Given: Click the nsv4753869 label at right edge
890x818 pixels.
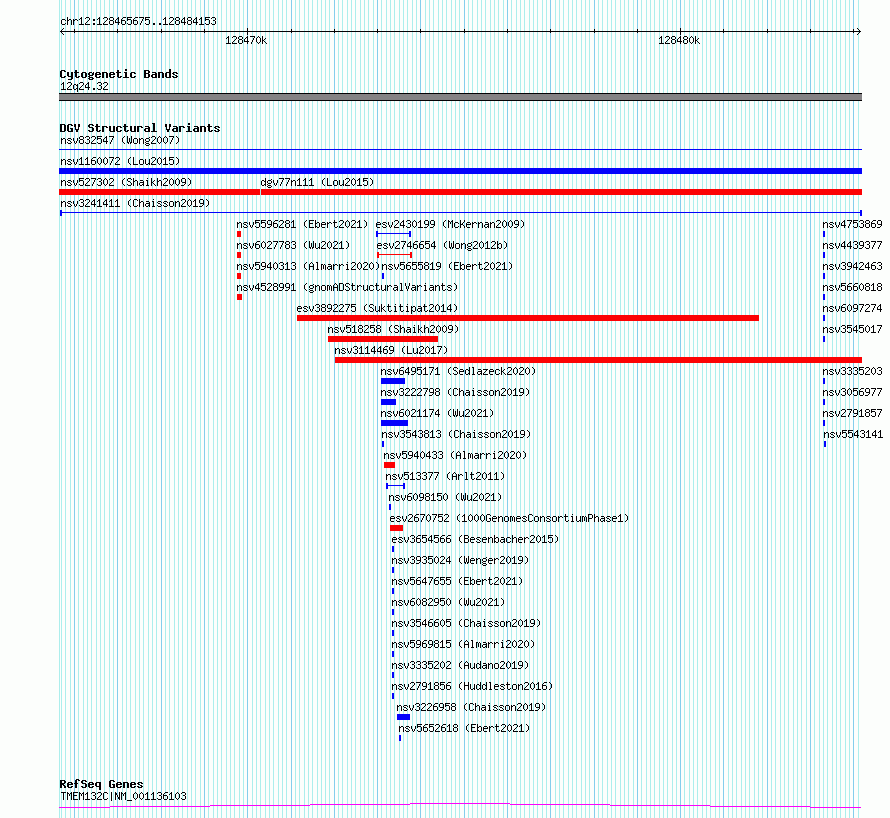Looking at the screenshot, I should click(x=853, y=224).
